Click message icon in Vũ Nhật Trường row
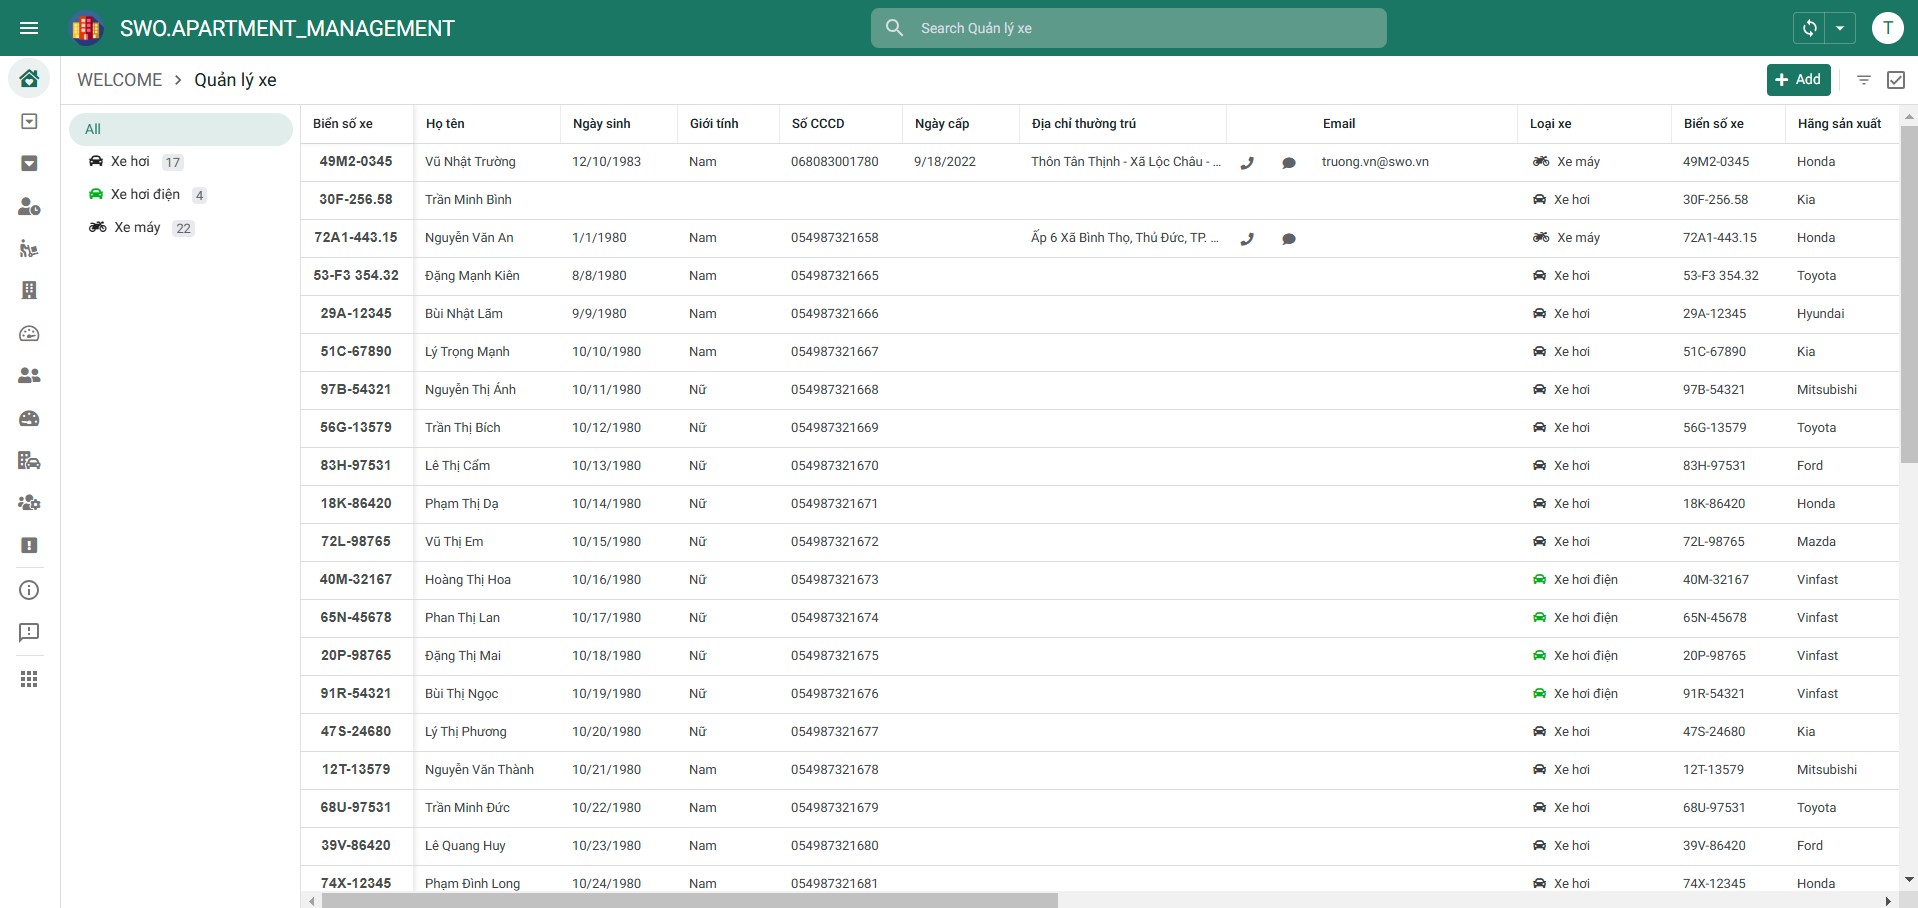Viewport: 1918px width, 908px height. coord(1289,162)
